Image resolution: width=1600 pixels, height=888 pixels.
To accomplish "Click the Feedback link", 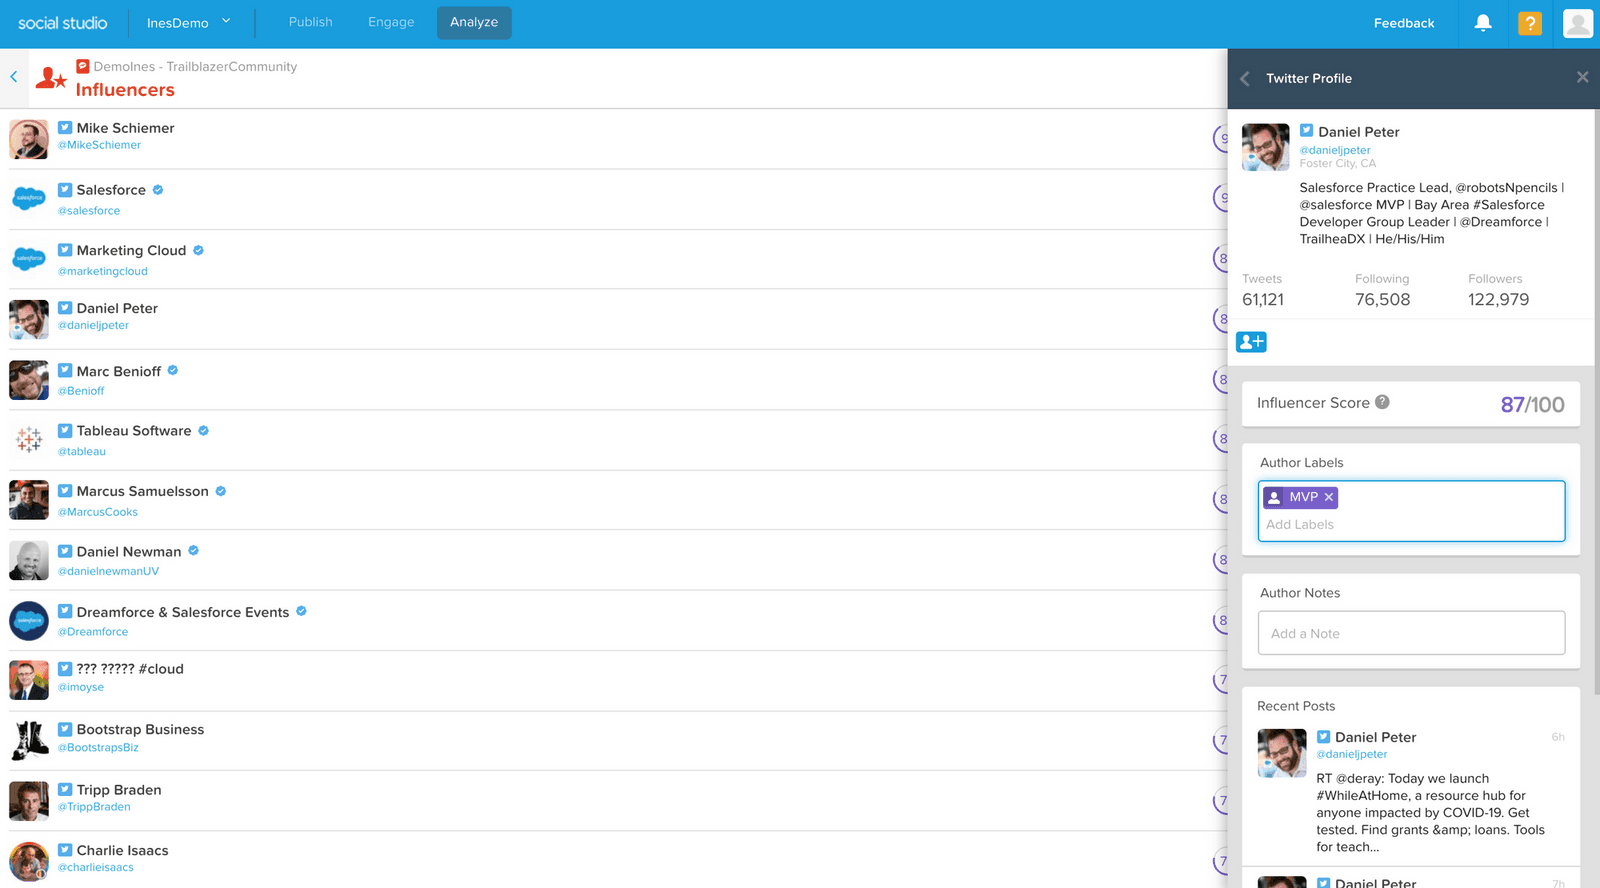I will [1403, 23].
